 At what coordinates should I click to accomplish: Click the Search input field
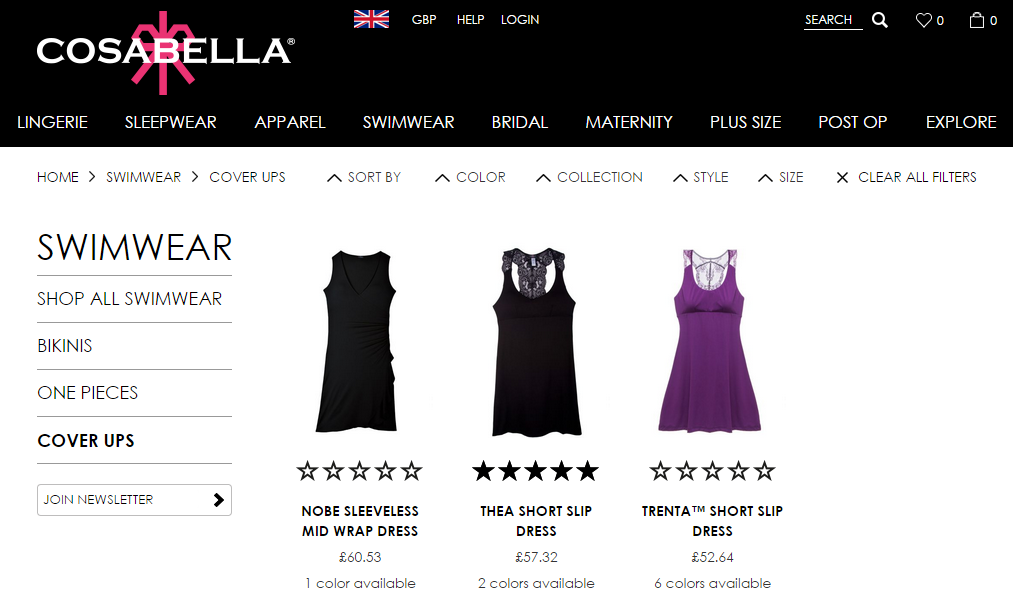(833, 20)
